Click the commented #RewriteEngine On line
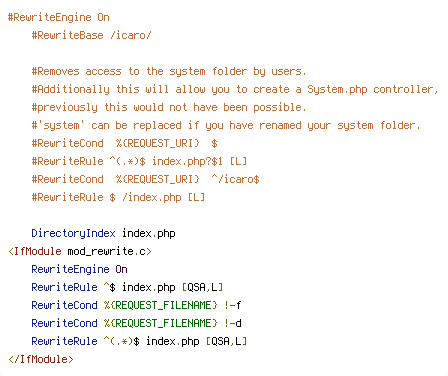This screenshot has width=448, height=376. (x=59, y=17)
